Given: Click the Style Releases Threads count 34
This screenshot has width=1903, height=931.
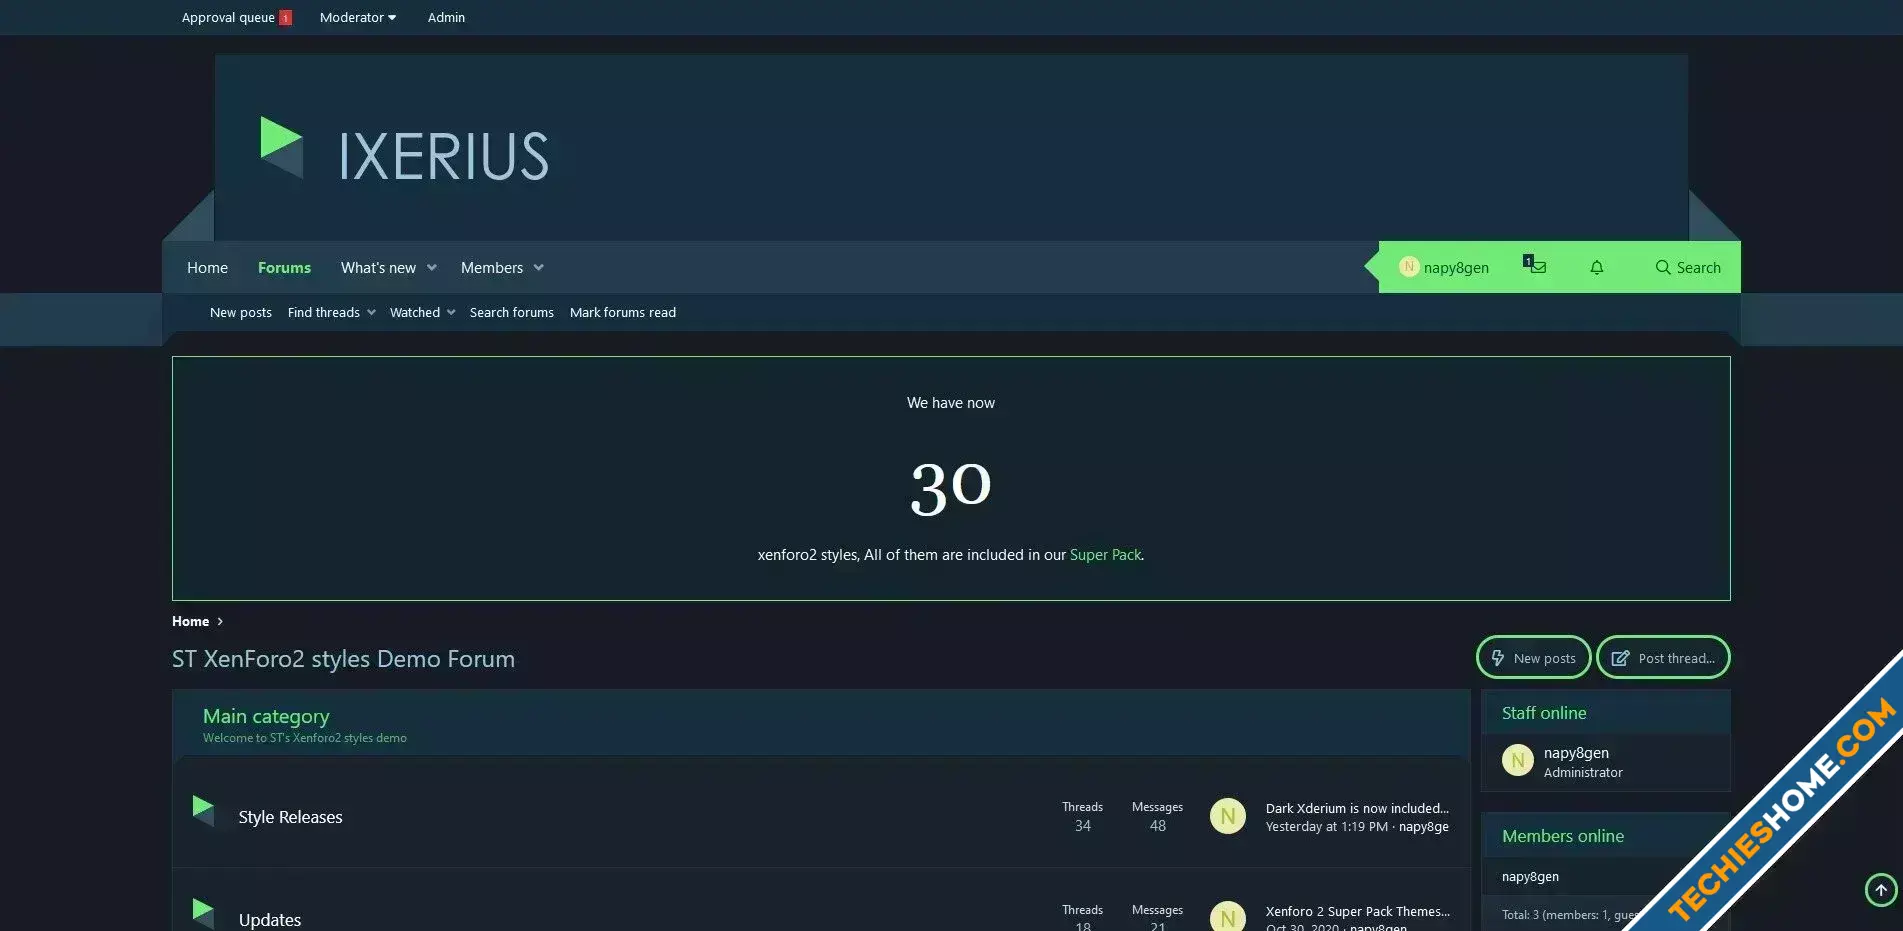Looking at the screenshot, I should (1082, 825).
